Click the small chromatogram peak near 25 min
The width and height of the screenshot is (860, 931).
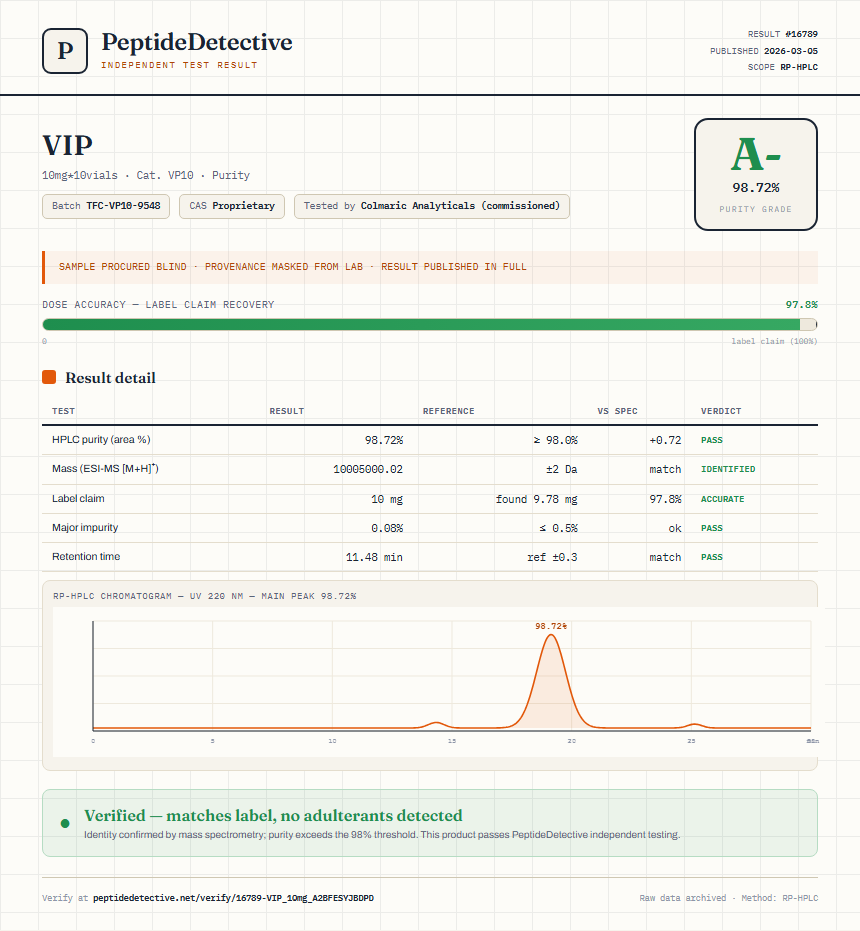point(693,725)
